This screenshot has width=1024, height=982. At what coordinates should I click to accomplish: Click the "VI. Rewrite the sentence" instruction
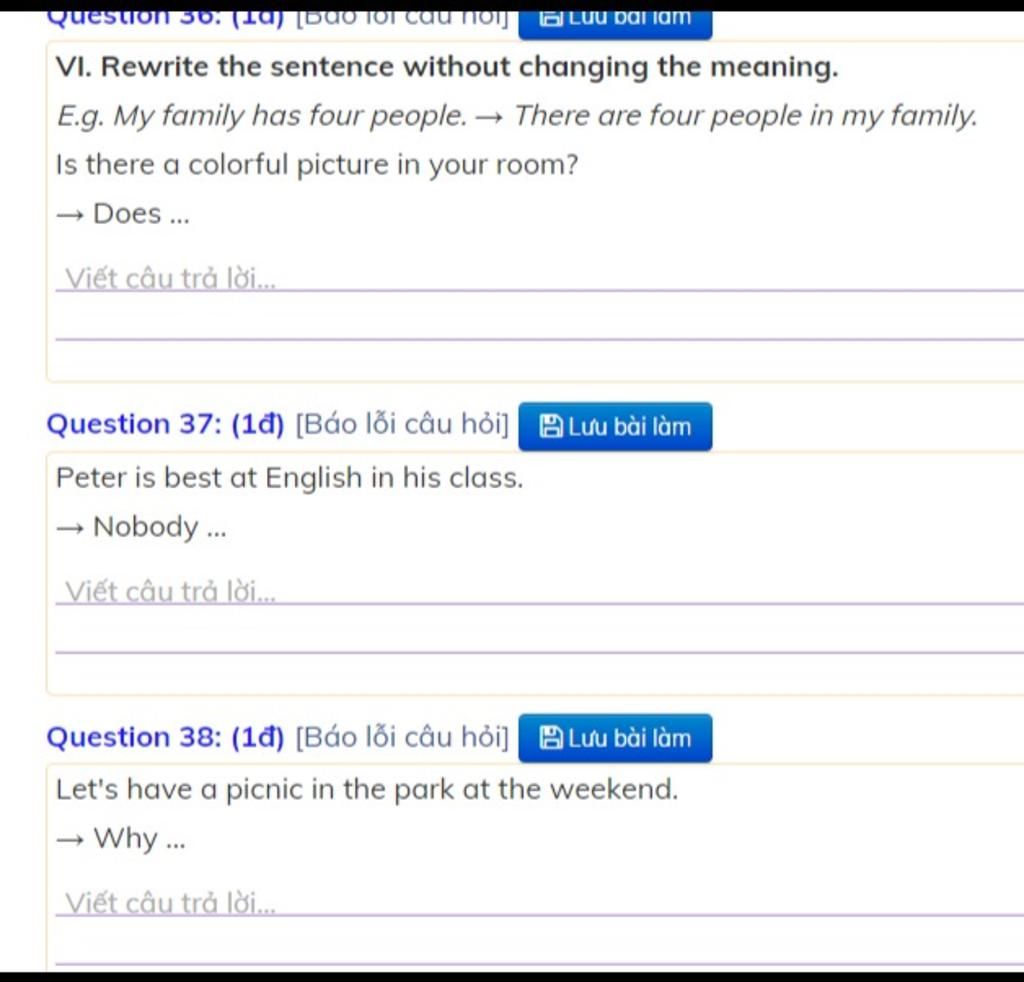coord(447,68)
